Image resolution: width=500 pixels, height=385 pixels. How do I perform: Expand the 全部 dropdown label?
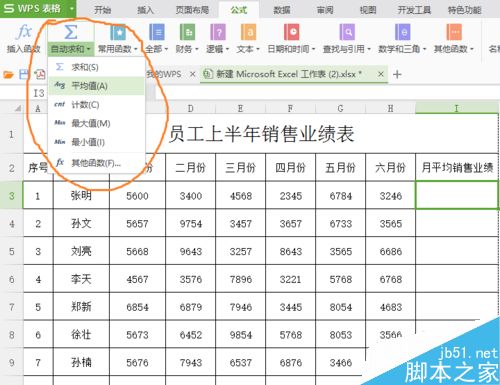click(156, 49)
